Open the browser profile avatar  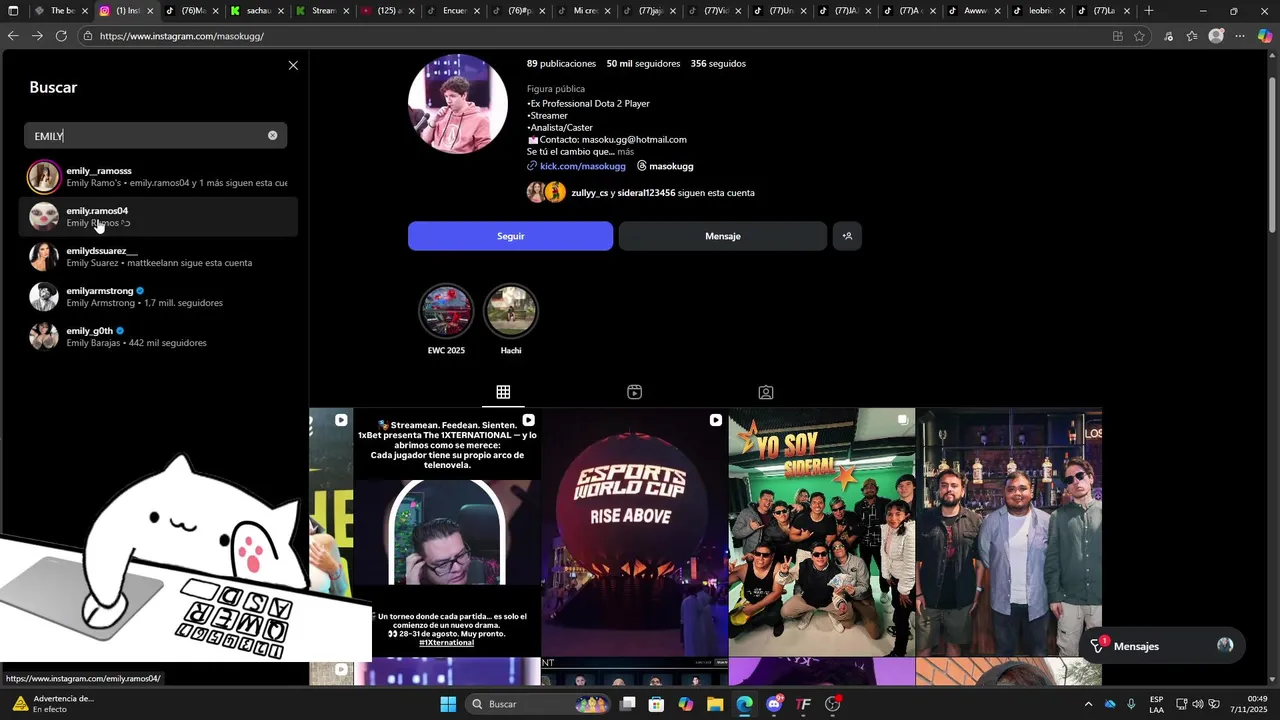click(x=1216, y=36)
